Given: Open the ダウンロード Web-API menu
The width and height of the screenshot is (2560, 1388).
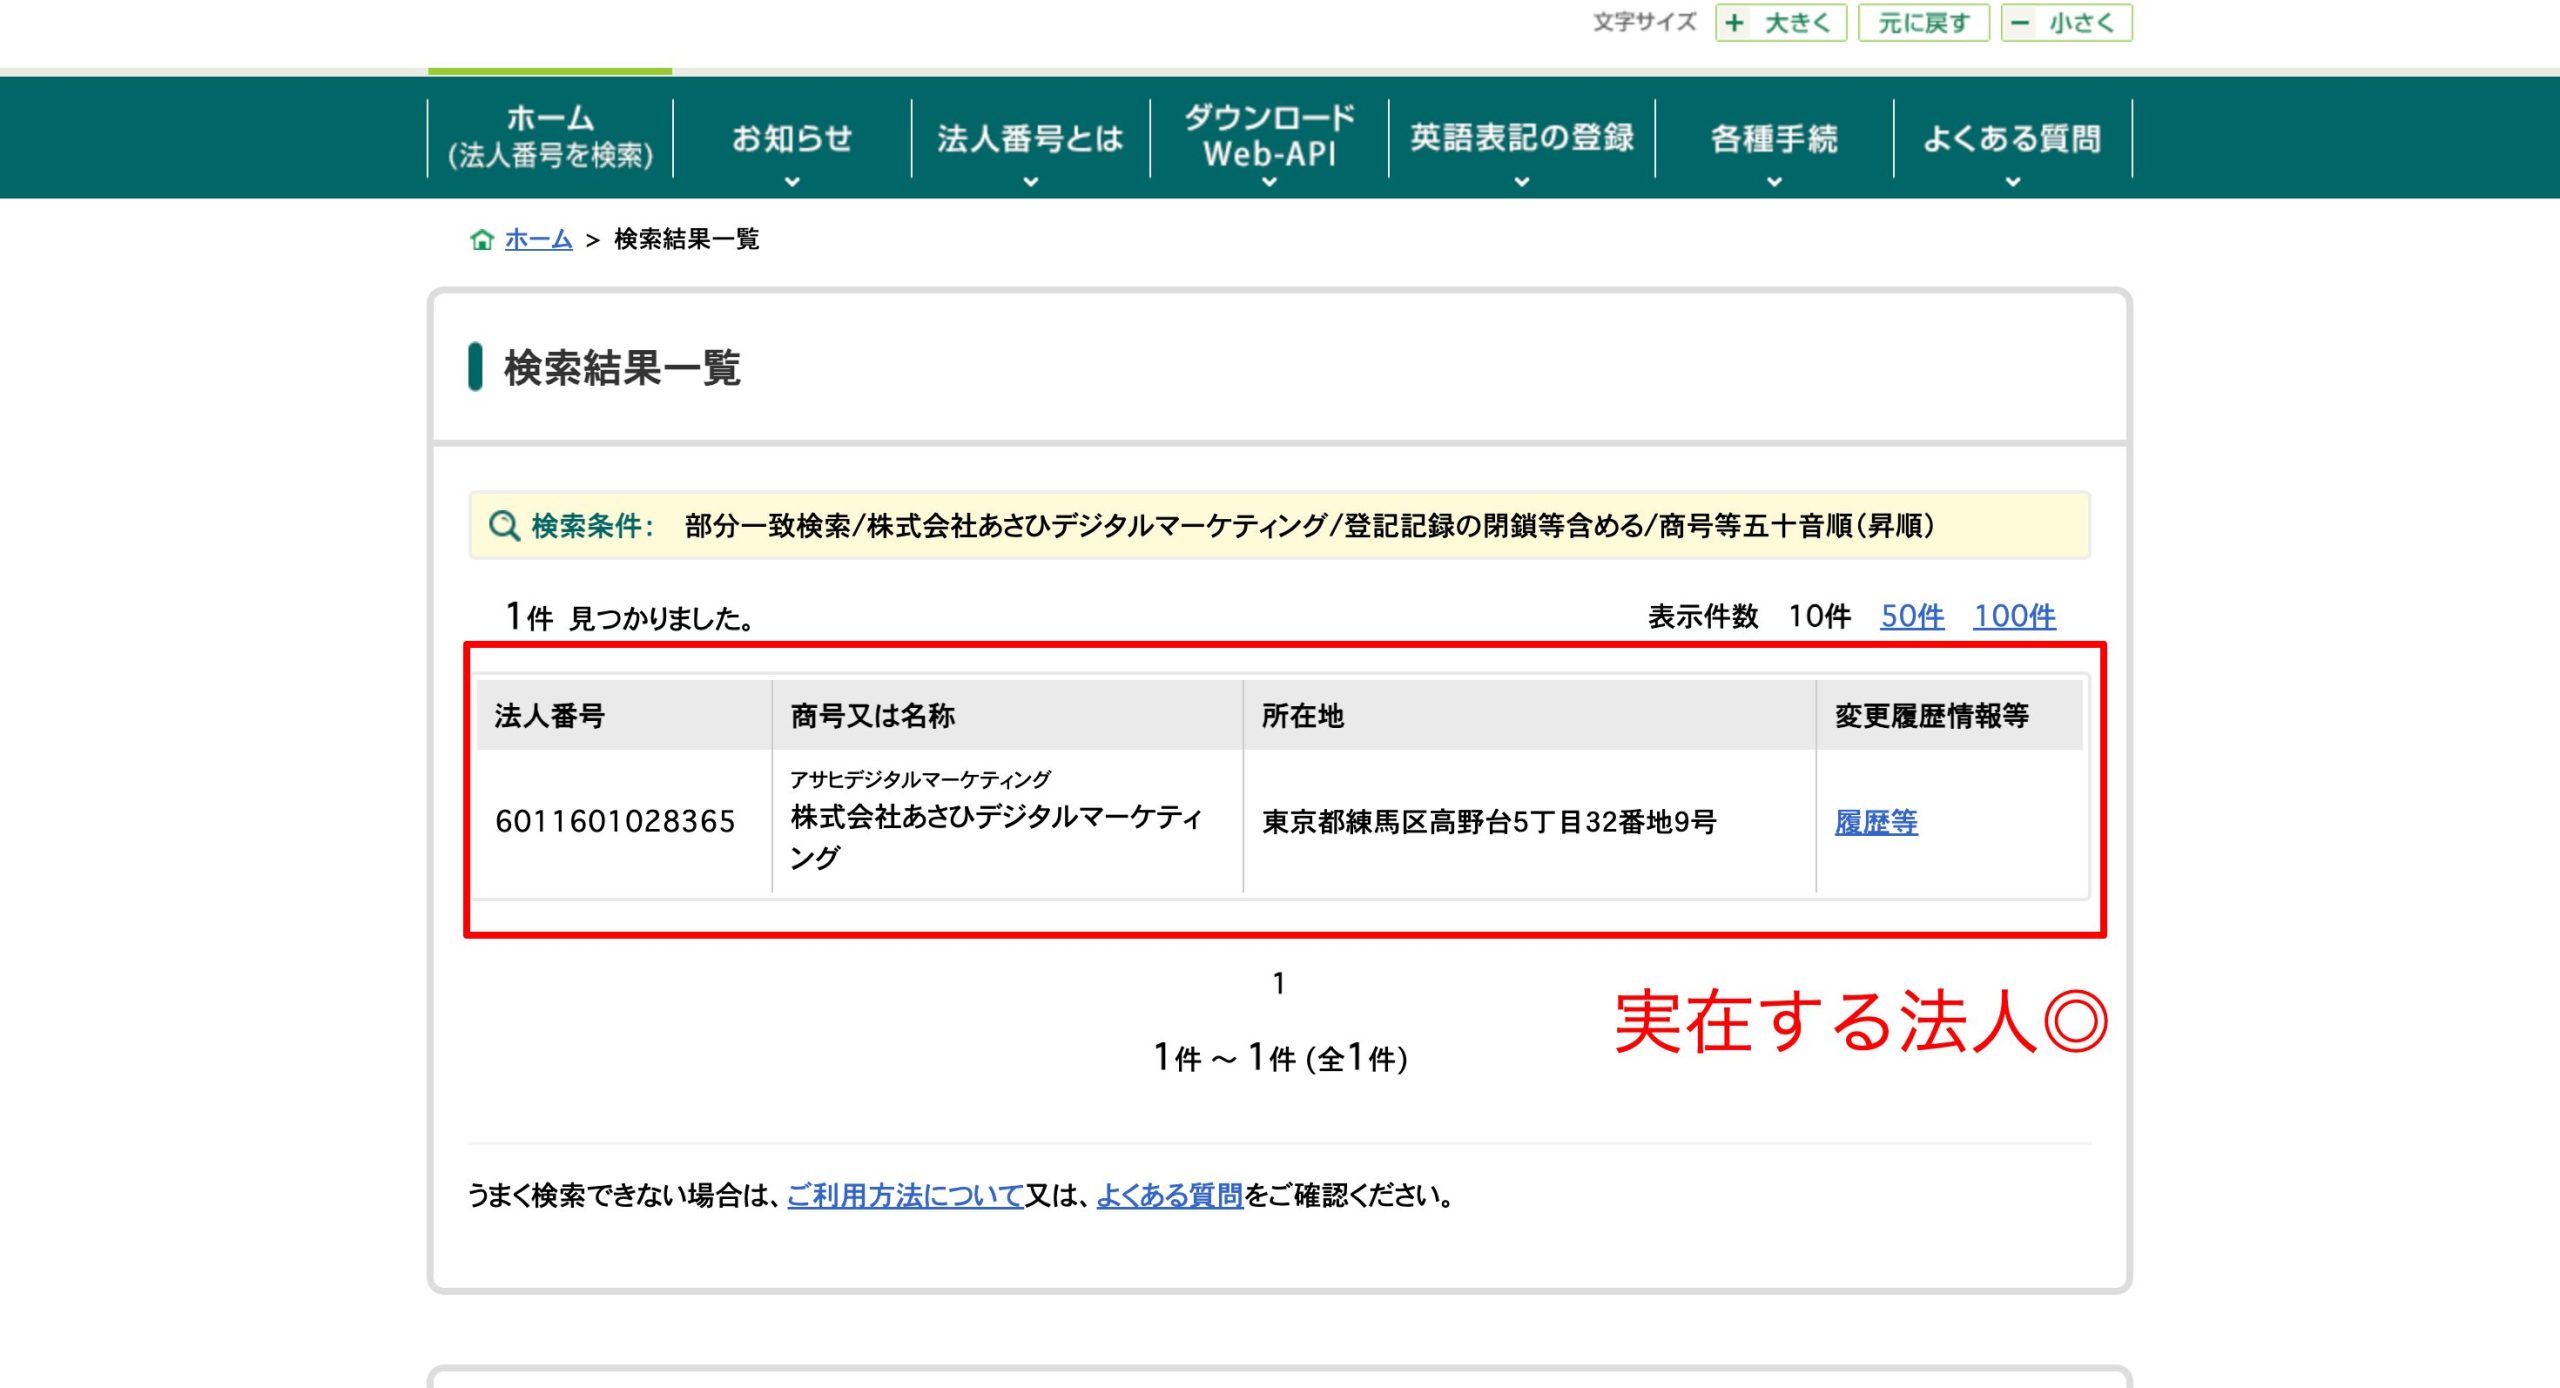Looking at the screenshot, I should [x=1269, y=137].
